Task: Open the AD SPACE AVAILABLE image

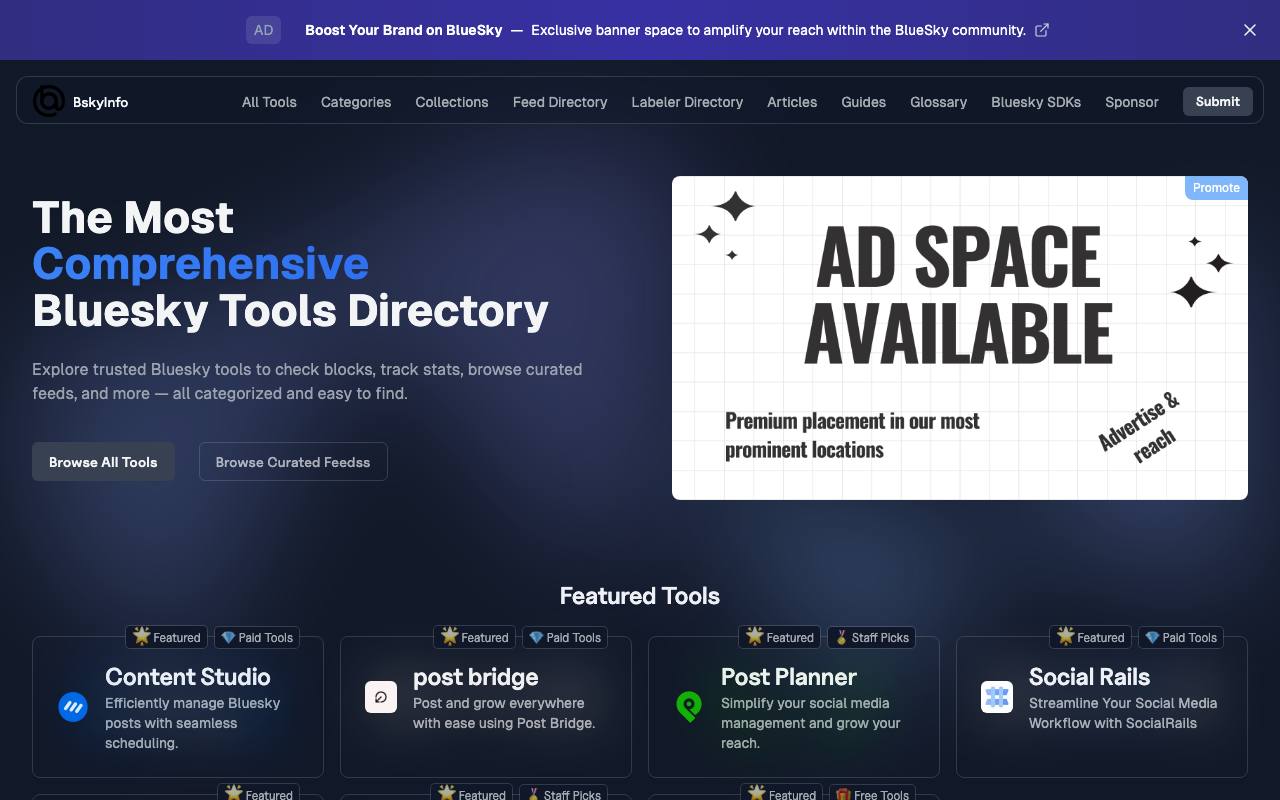Action: tap(960, 338)
